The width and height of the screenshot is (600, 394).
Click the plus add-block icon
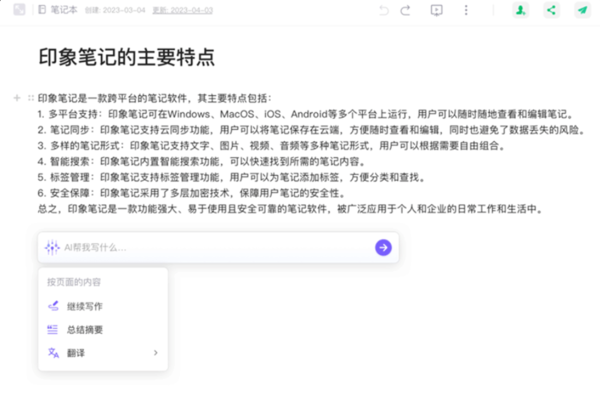(17, 98)
